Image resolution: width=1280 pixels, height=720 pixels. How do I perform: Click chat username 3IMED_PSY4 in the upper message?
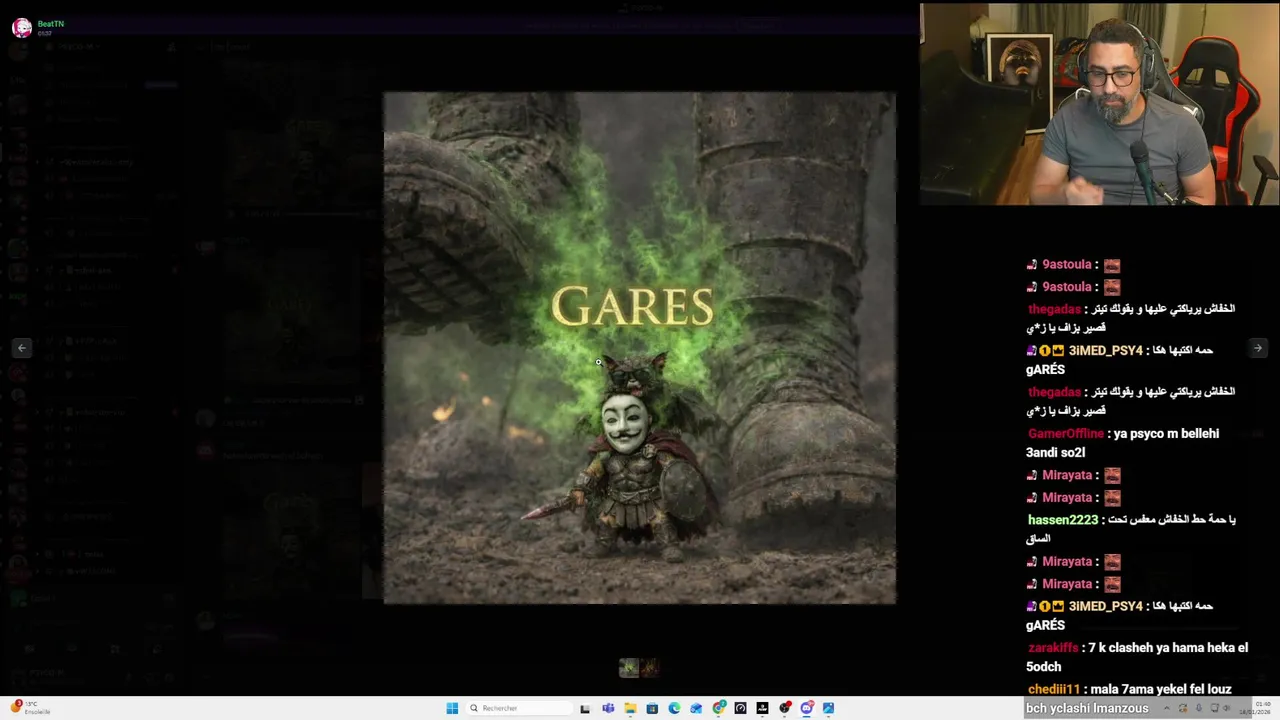(1105, 351)
